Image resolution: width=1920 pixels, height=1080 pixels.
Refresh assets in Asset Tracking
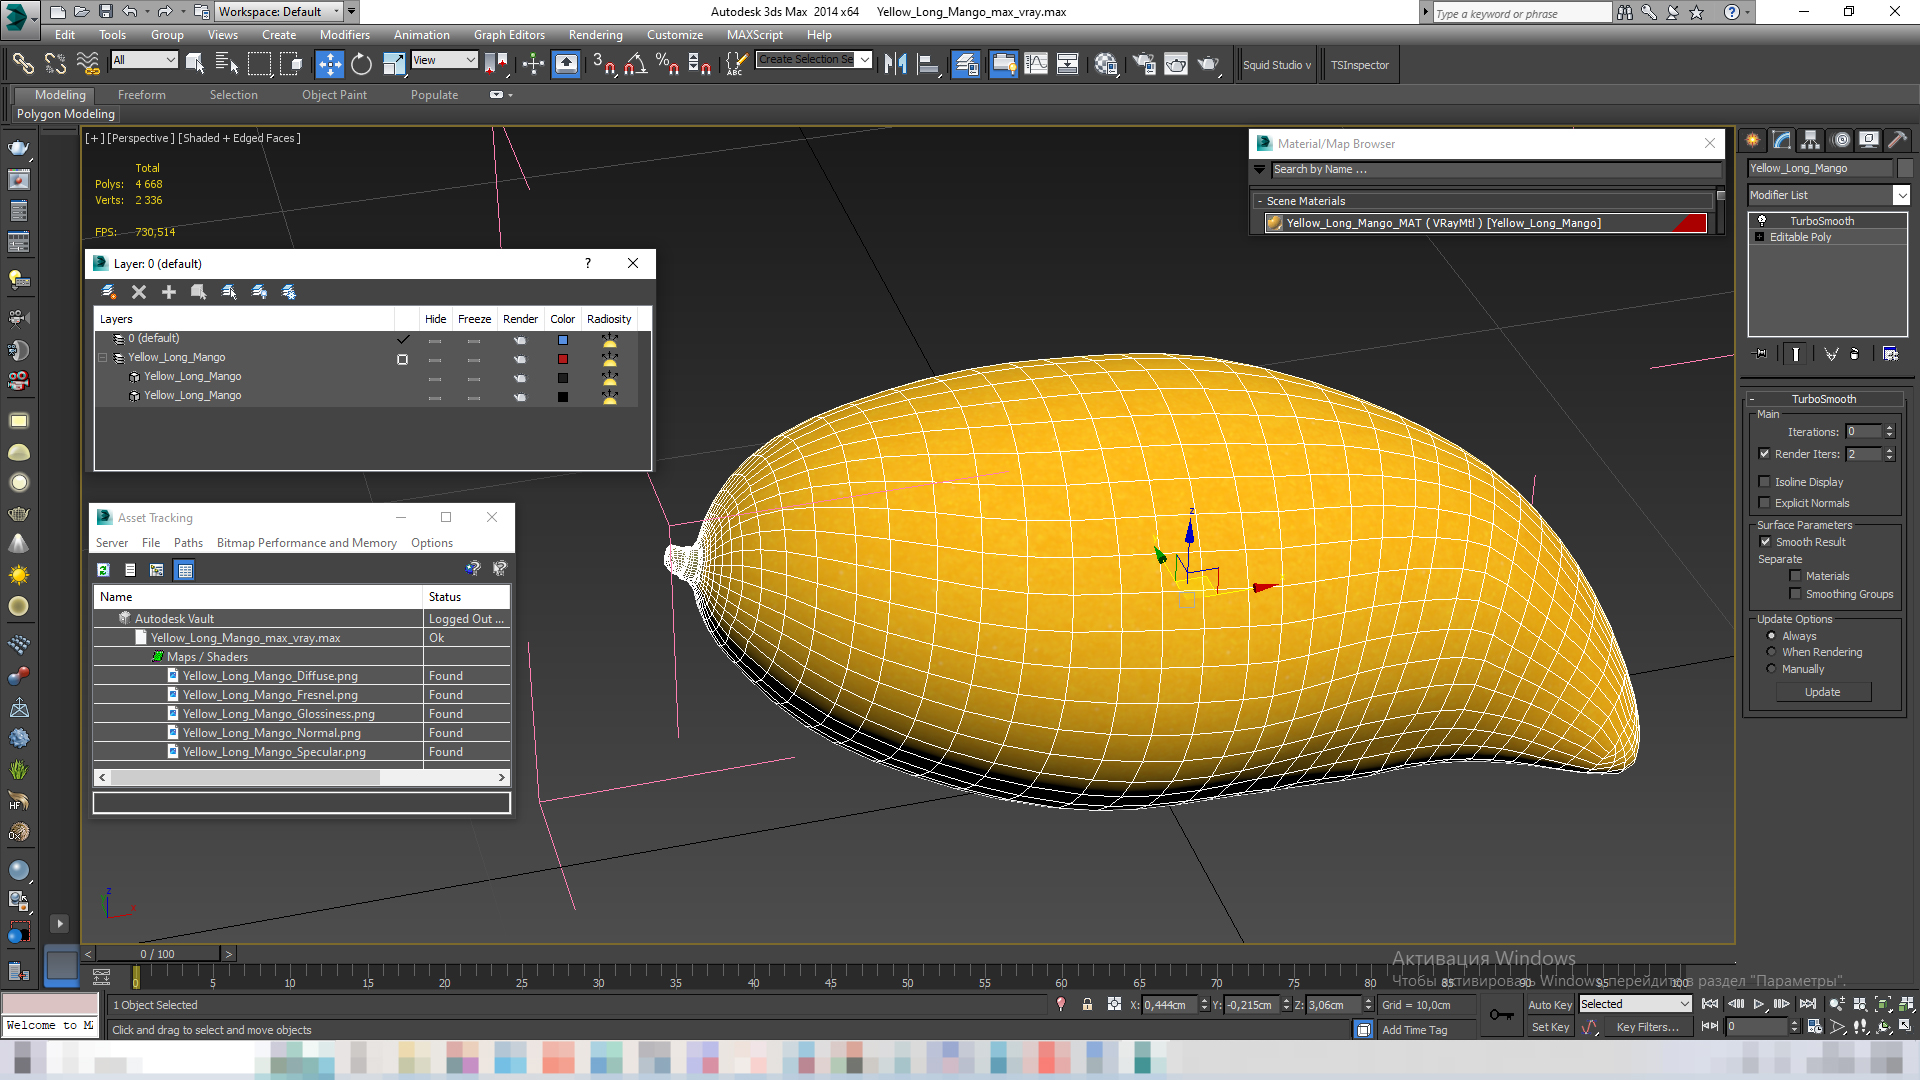[x=103, y=570]
